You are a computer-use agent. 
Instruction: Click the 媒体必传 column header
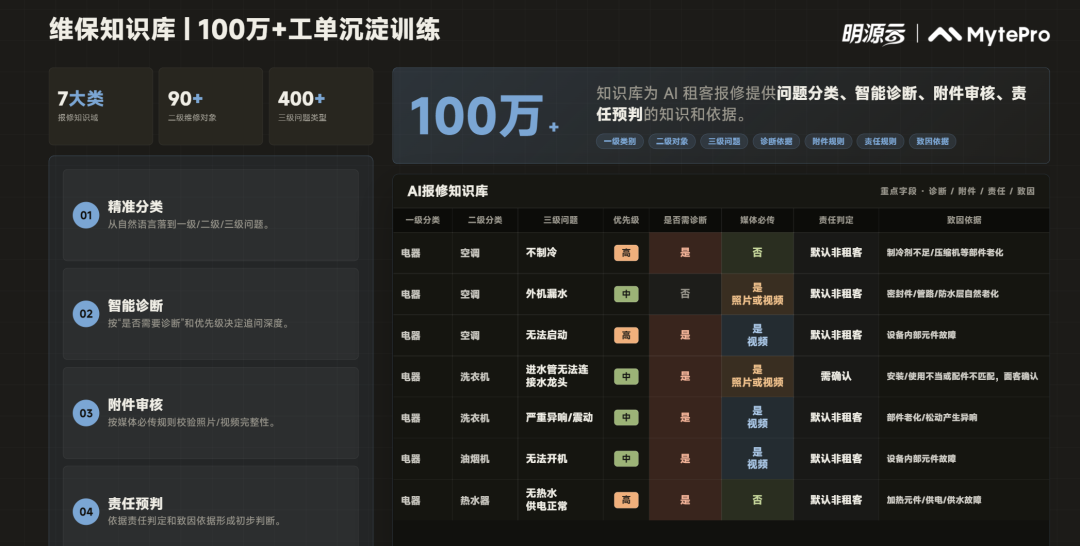click(x=758, y=220)
